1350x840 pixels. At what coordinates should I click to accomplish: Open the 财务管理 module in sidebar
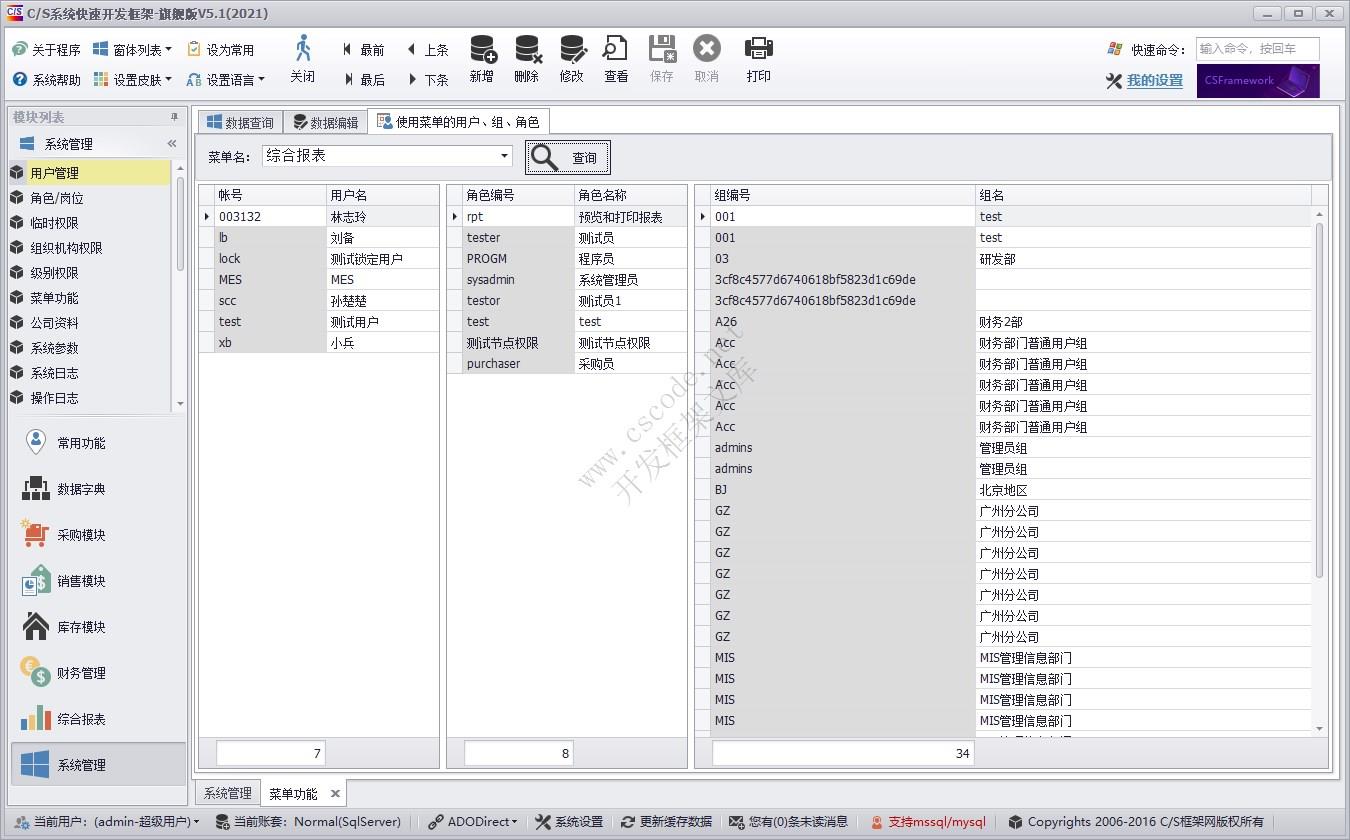(x=80, y=673)
